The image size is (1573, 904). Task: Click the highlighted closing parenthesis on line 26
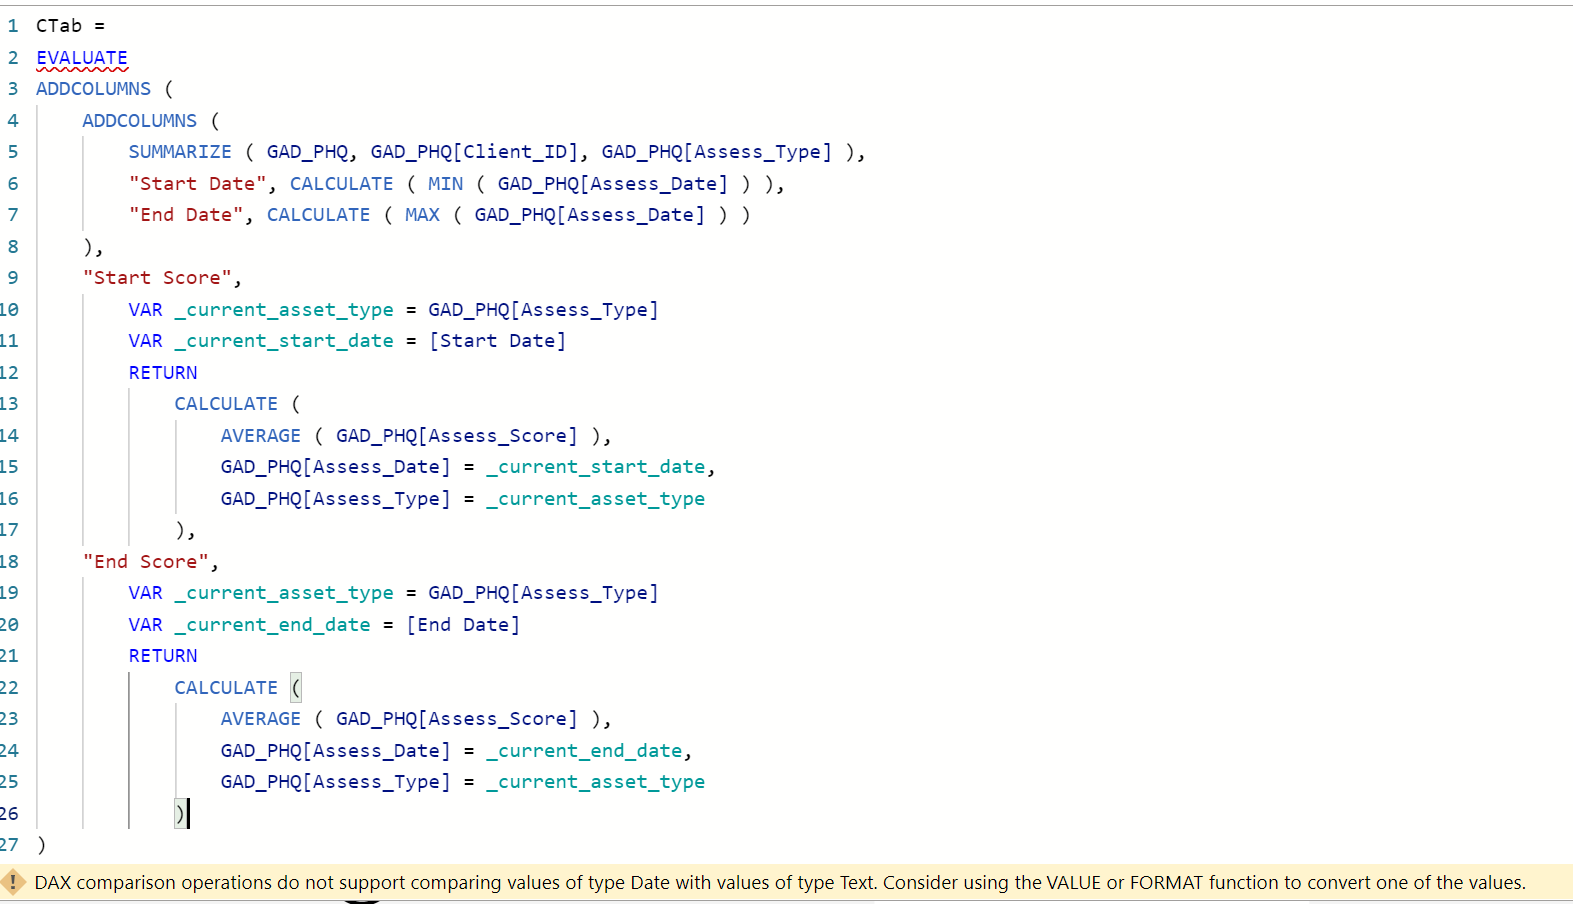tap(180, 814)
